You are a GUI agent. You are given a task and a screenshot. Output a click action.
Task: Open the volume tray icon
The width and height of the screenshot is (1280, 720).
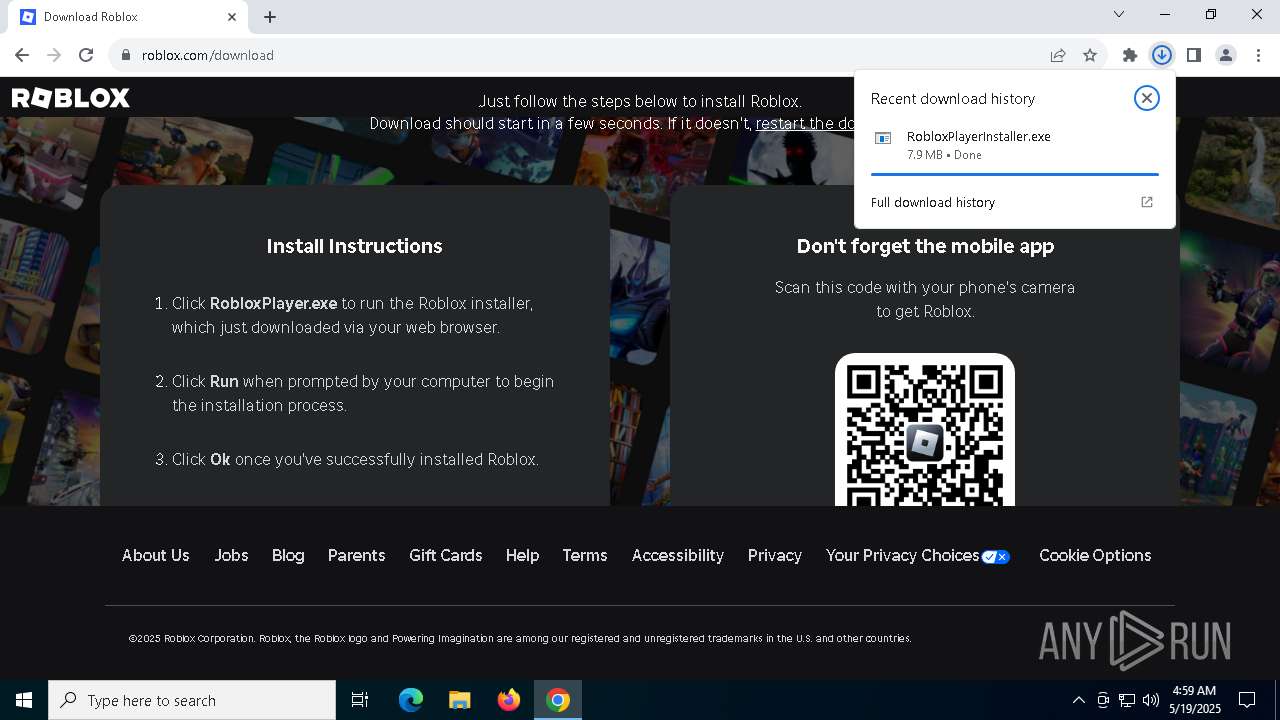point(1151,700)
